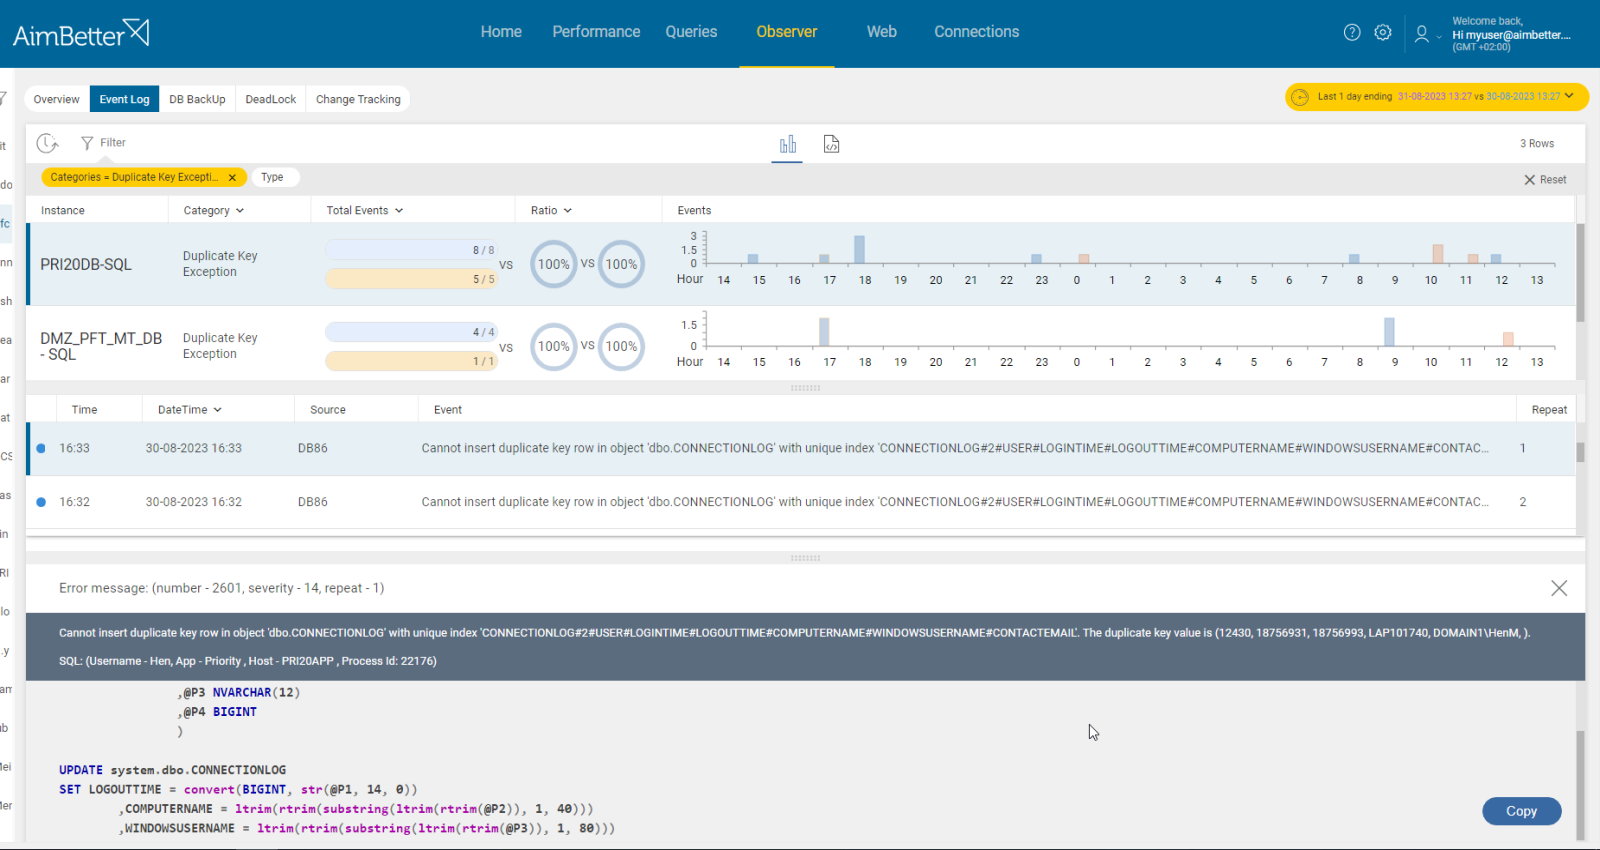
Task: Click the second 100% ratio circle for DMZ_PFT_MT_DB
Action: coord(621,346)
